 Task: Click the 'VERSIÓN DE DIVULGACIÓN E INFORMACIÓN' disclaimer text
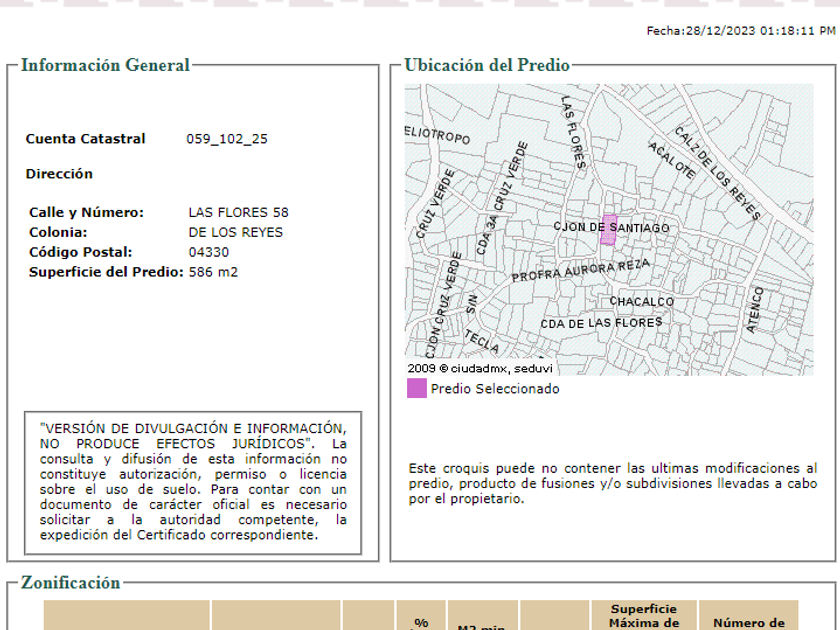193,482
